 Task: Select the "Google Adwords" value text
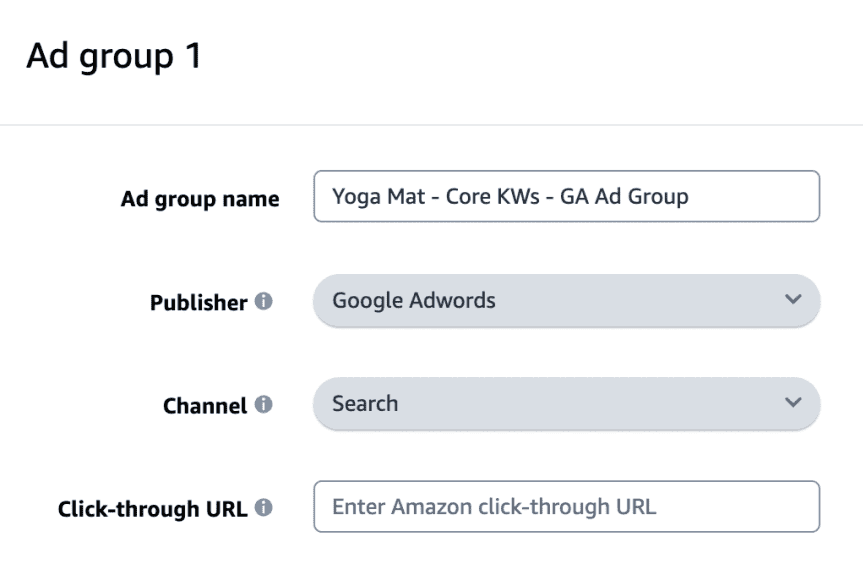414,300
